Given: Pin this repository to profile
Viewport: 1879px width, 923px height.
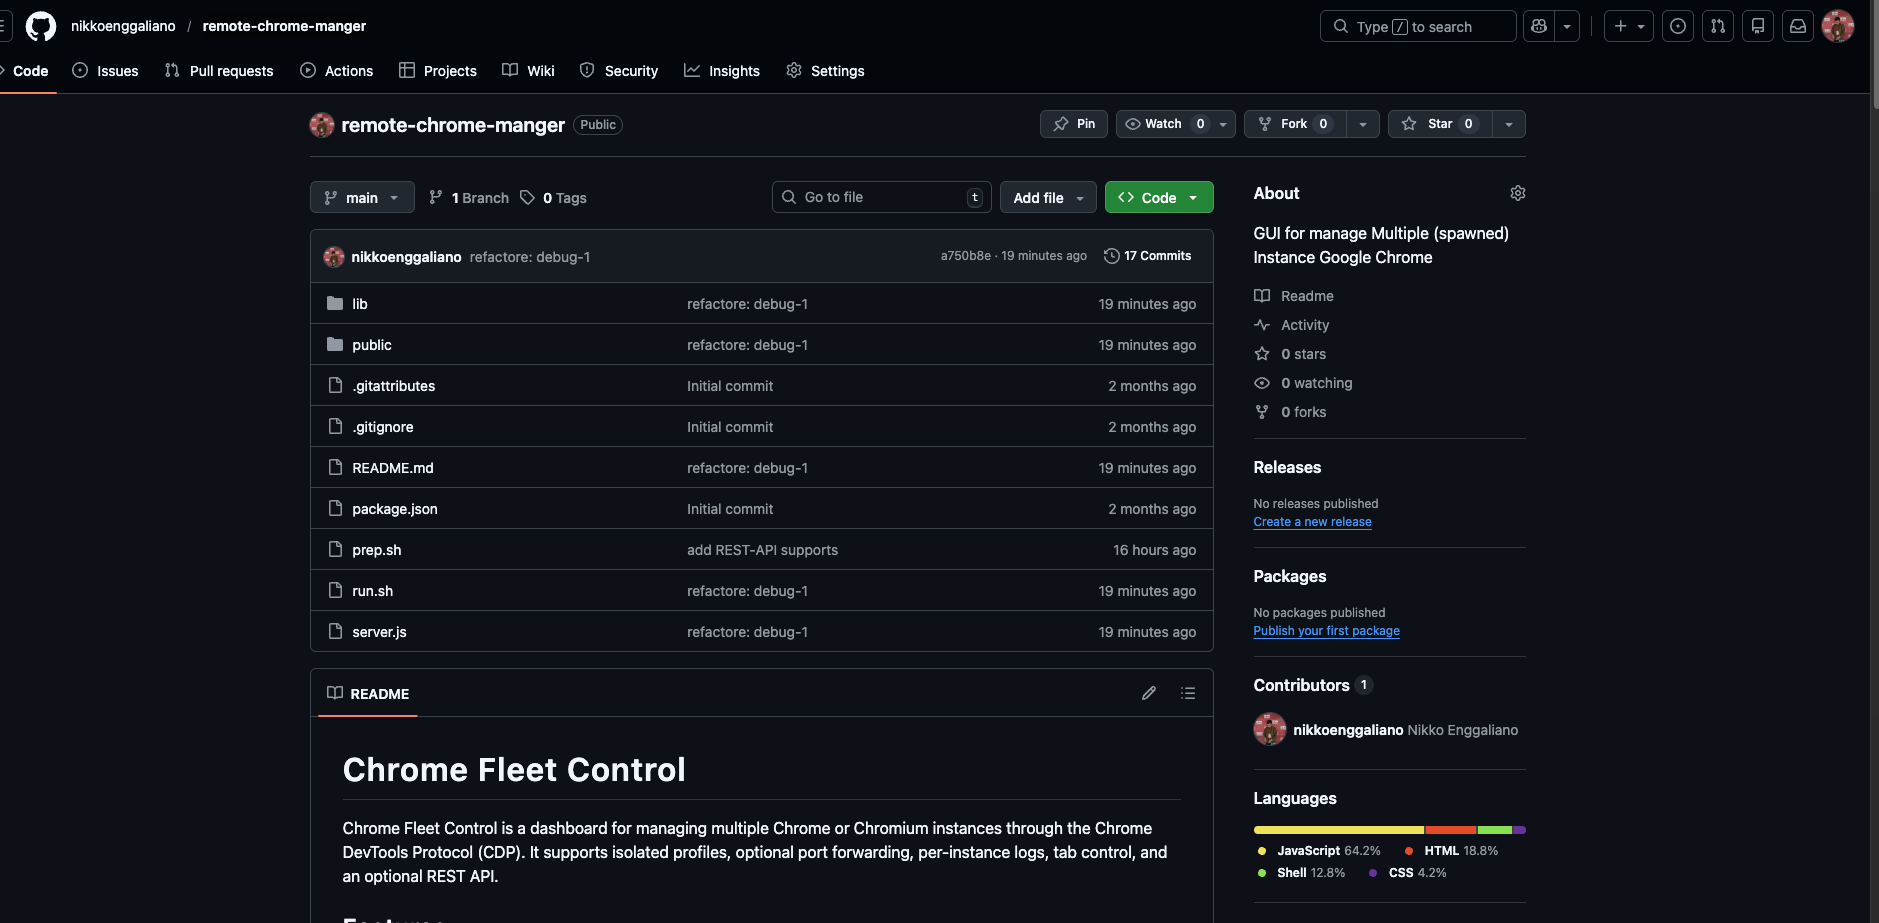Looking at the screenshot, I should click(1074, 124).
